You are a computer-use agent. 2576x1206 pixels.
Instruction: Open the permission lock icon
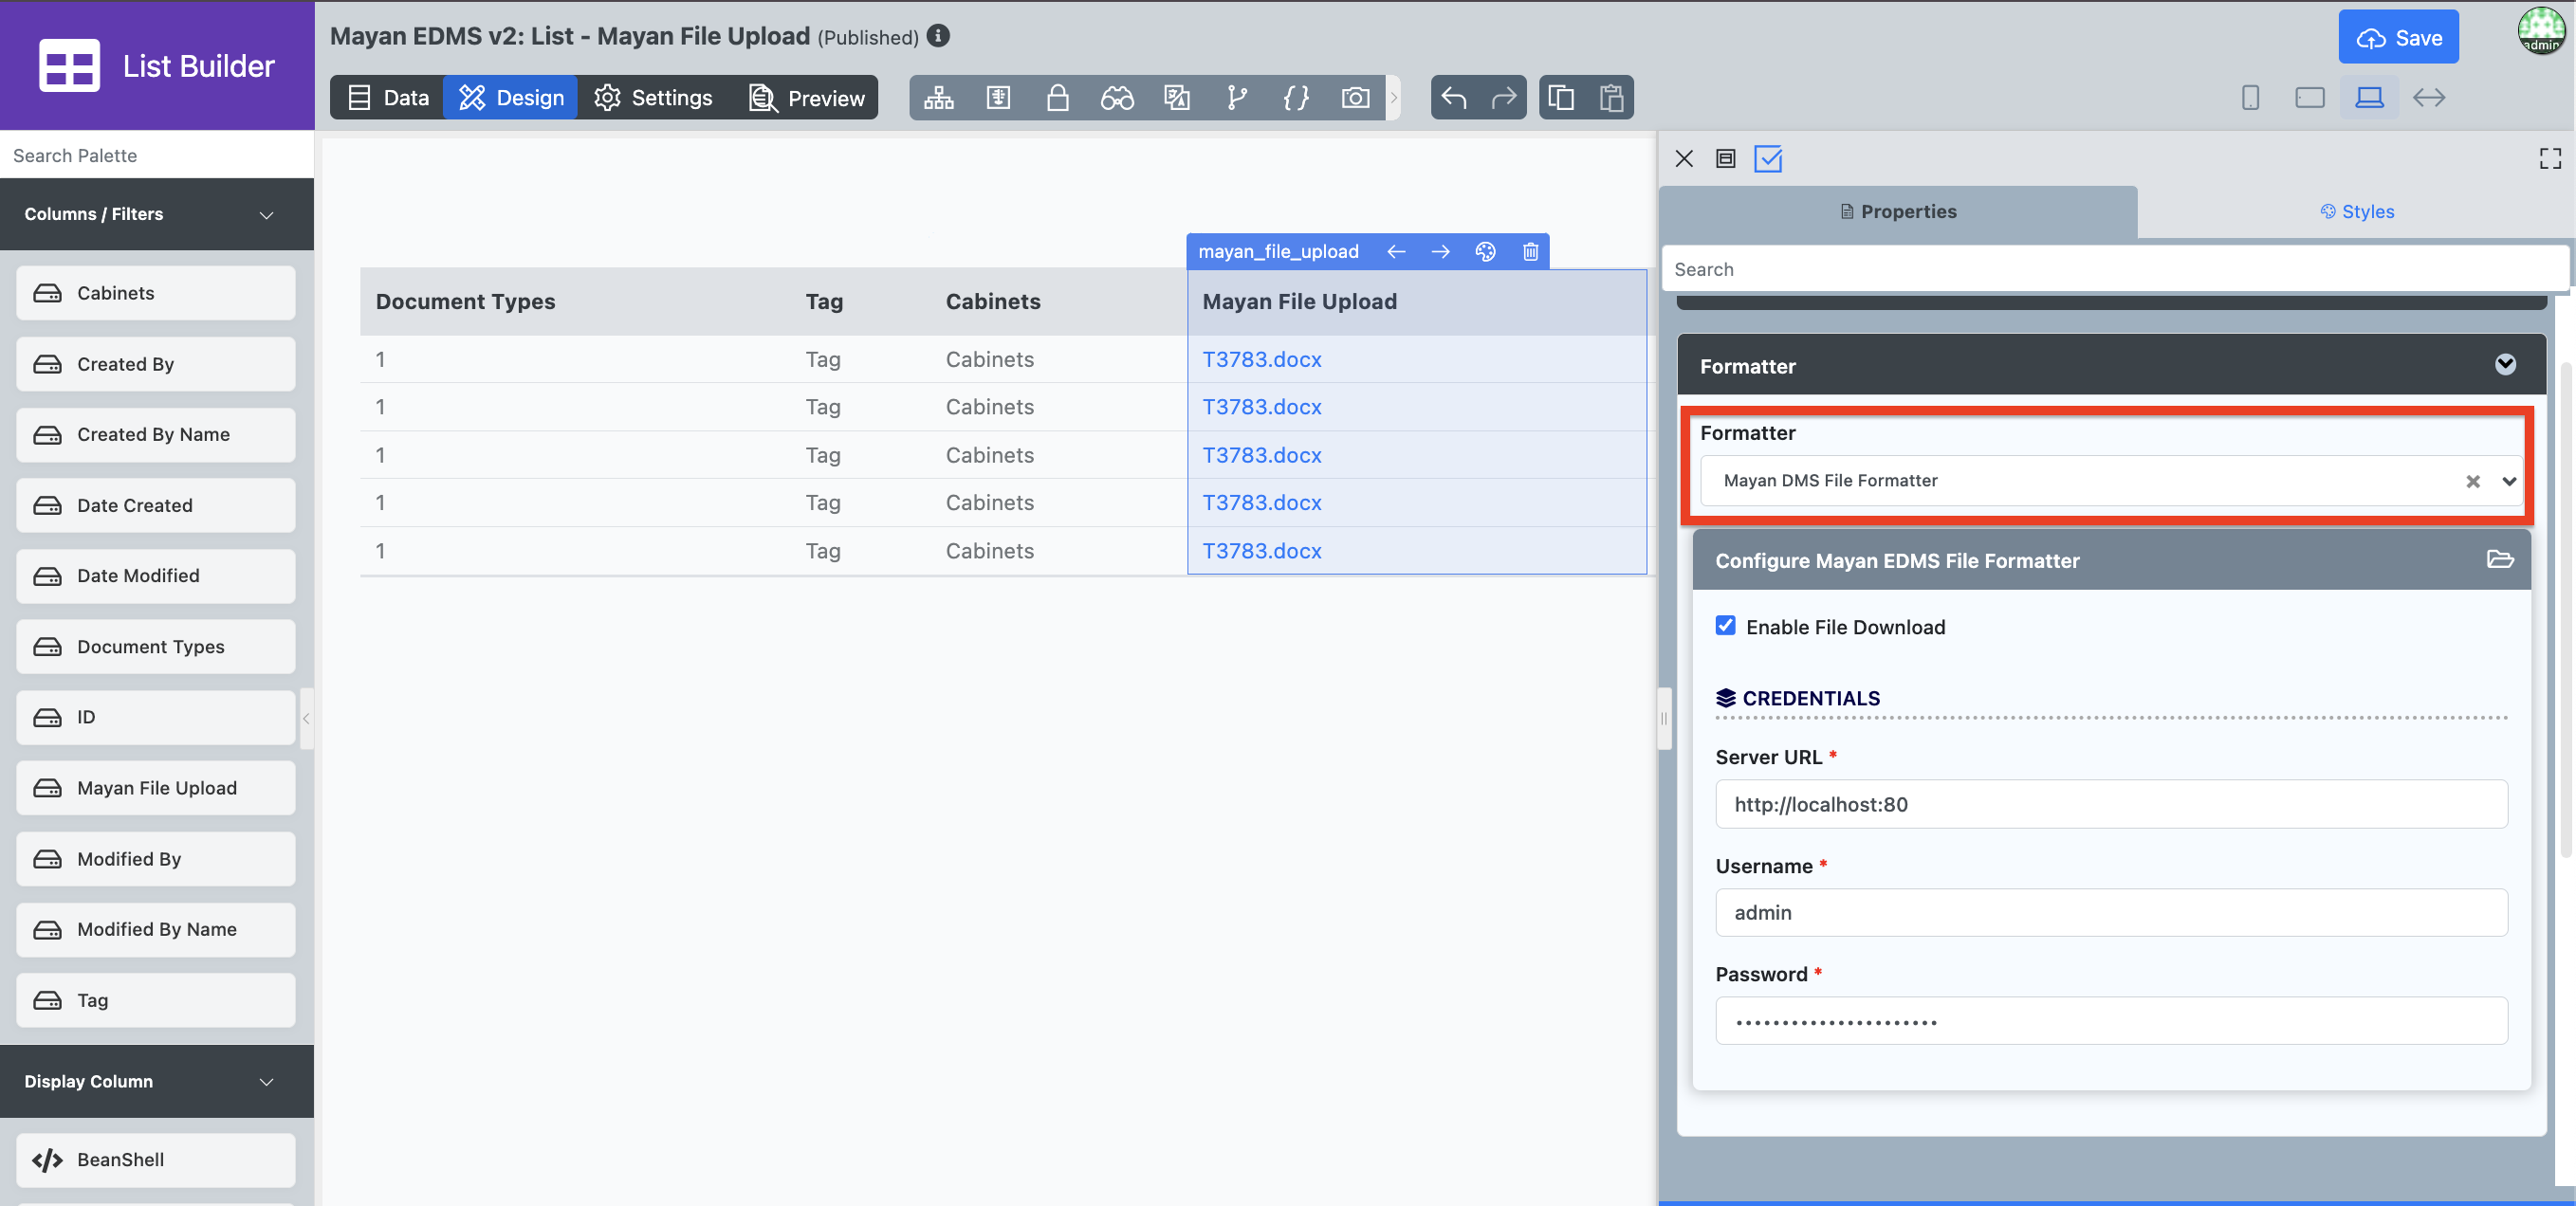1057,98
